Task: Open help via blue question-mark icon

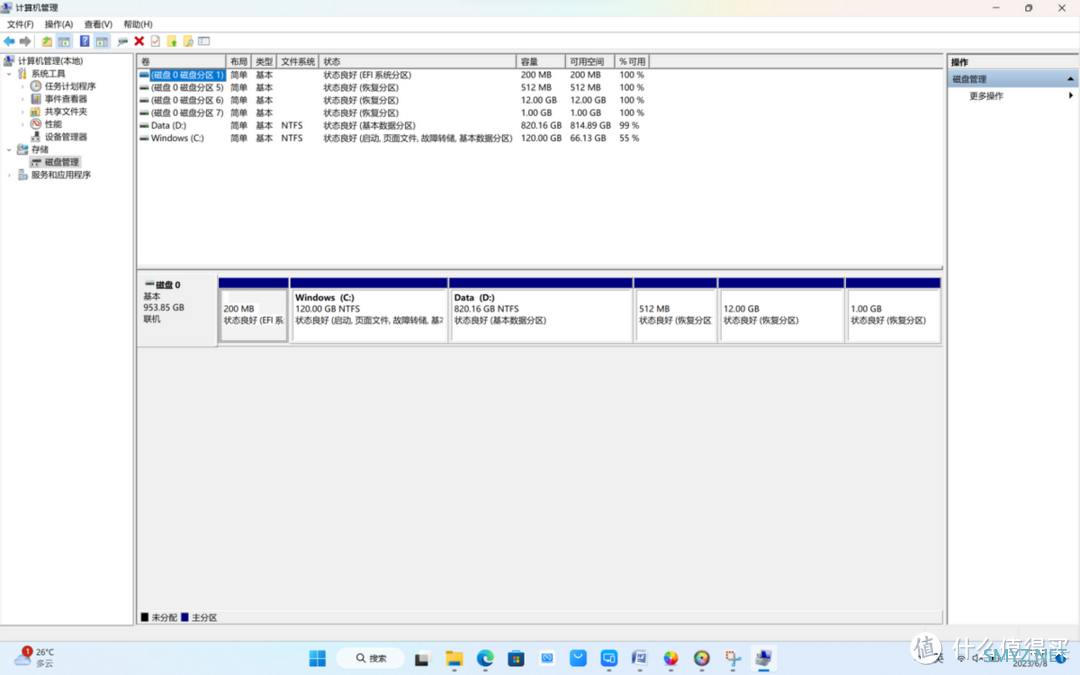Action: click(84, 41)
